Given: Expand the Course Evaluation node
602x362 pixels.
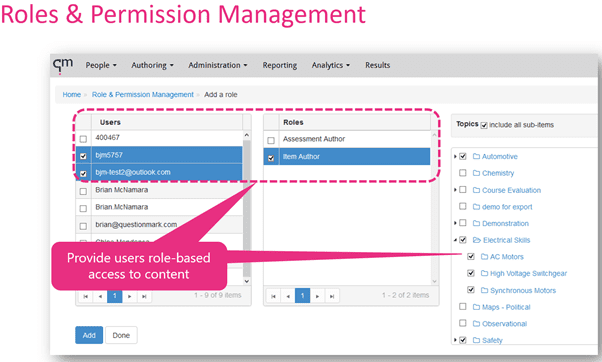Looking at the screenshot, I should pyautogui.click(x=455, y=190).
